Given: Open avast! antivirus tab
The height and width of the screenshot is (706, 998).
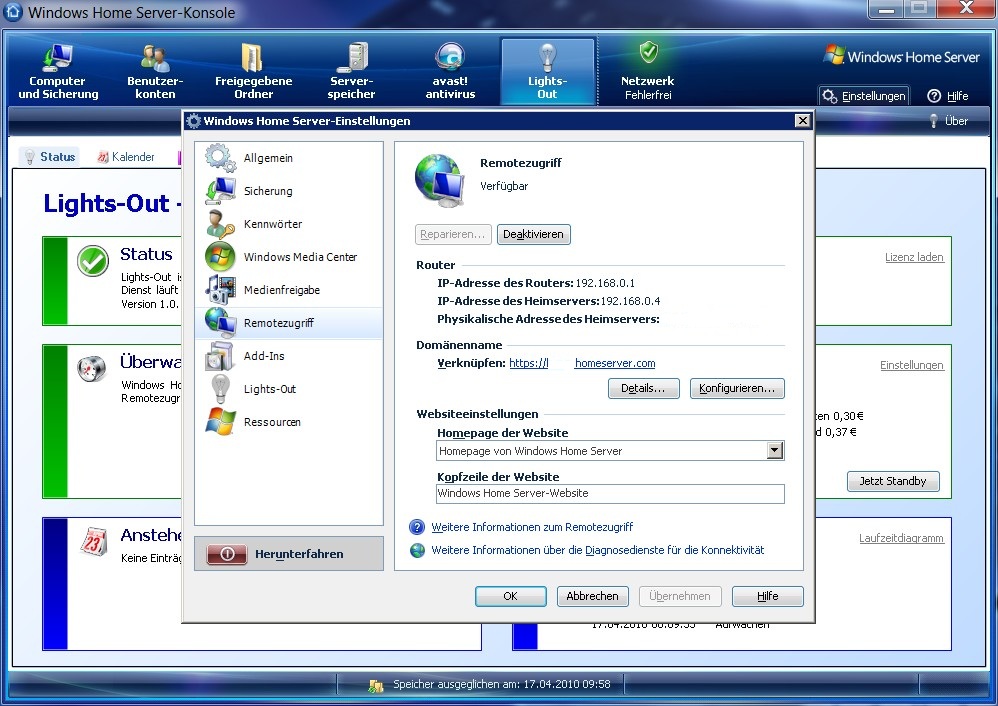Looking at the screenshot, I should 450,71.
